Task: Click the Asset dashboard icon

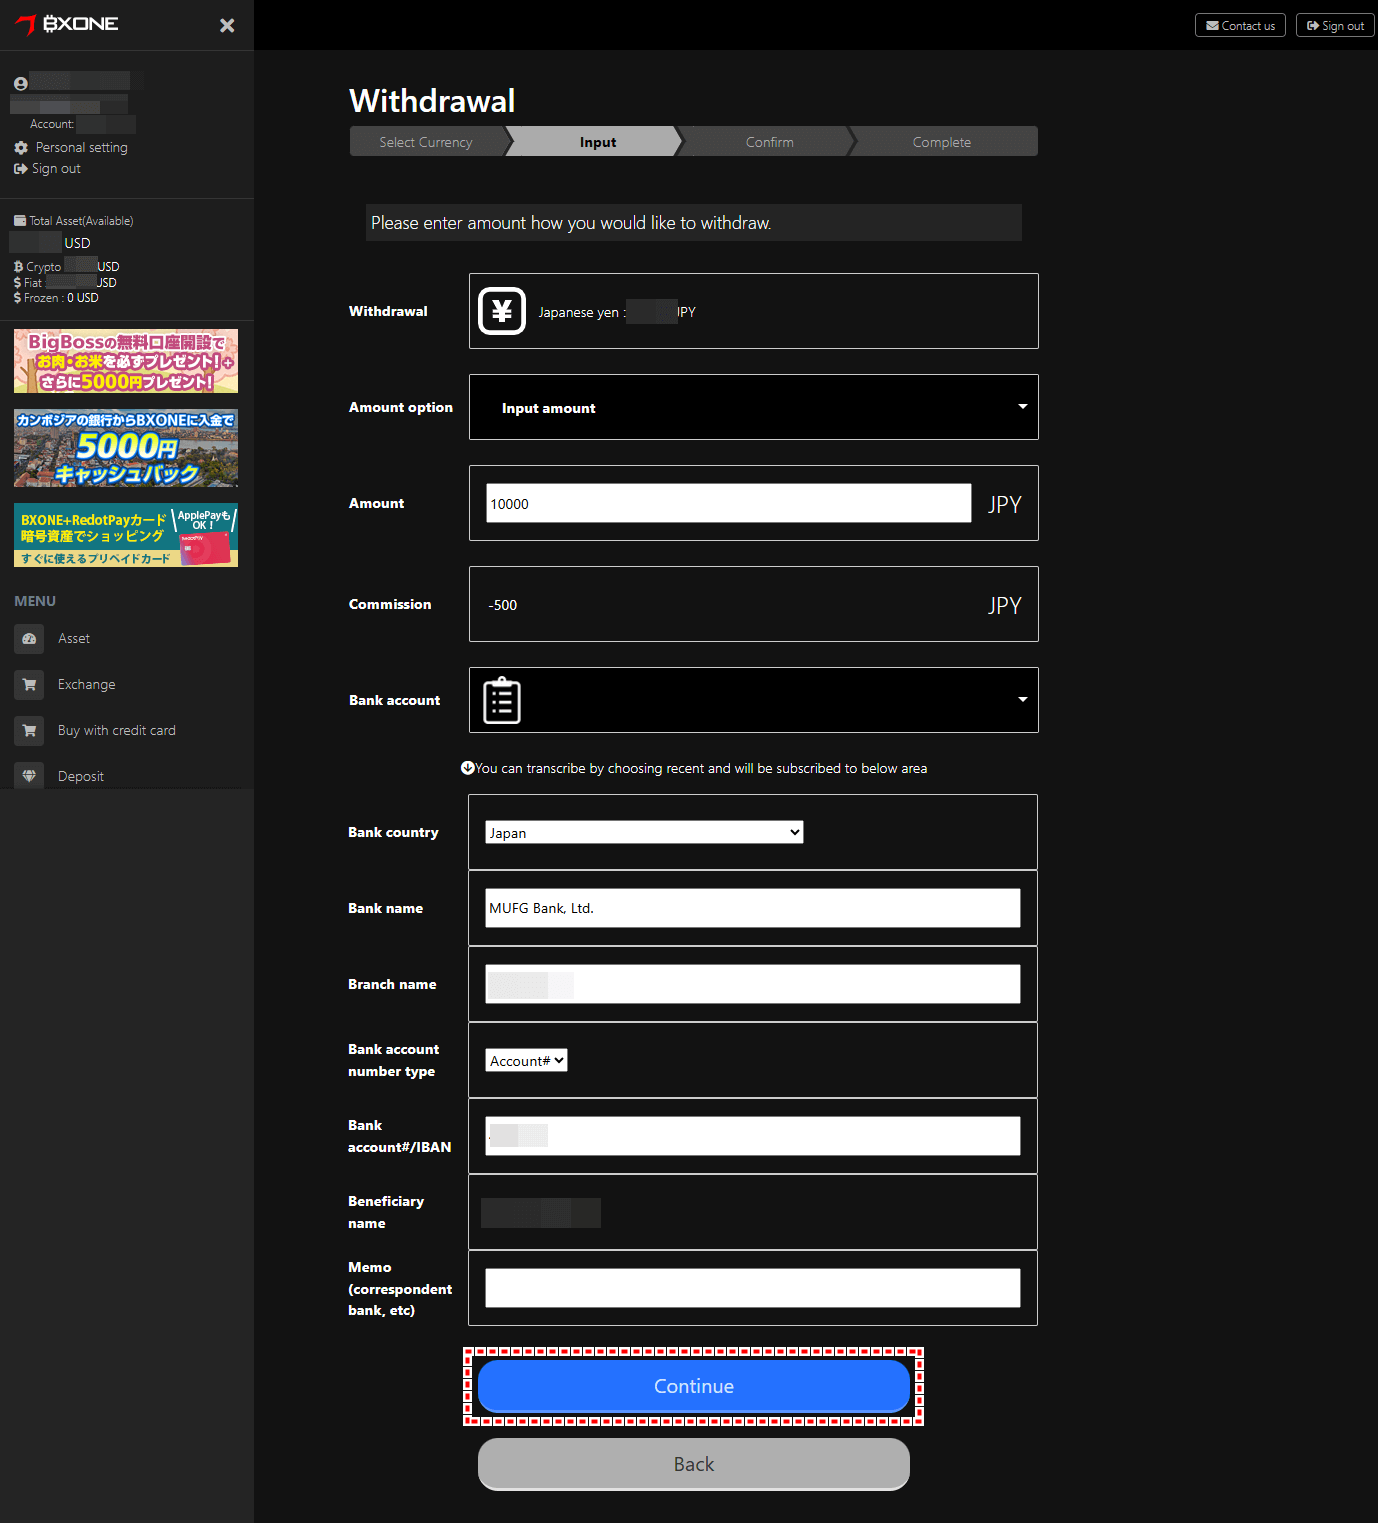Action: (29, 638)
